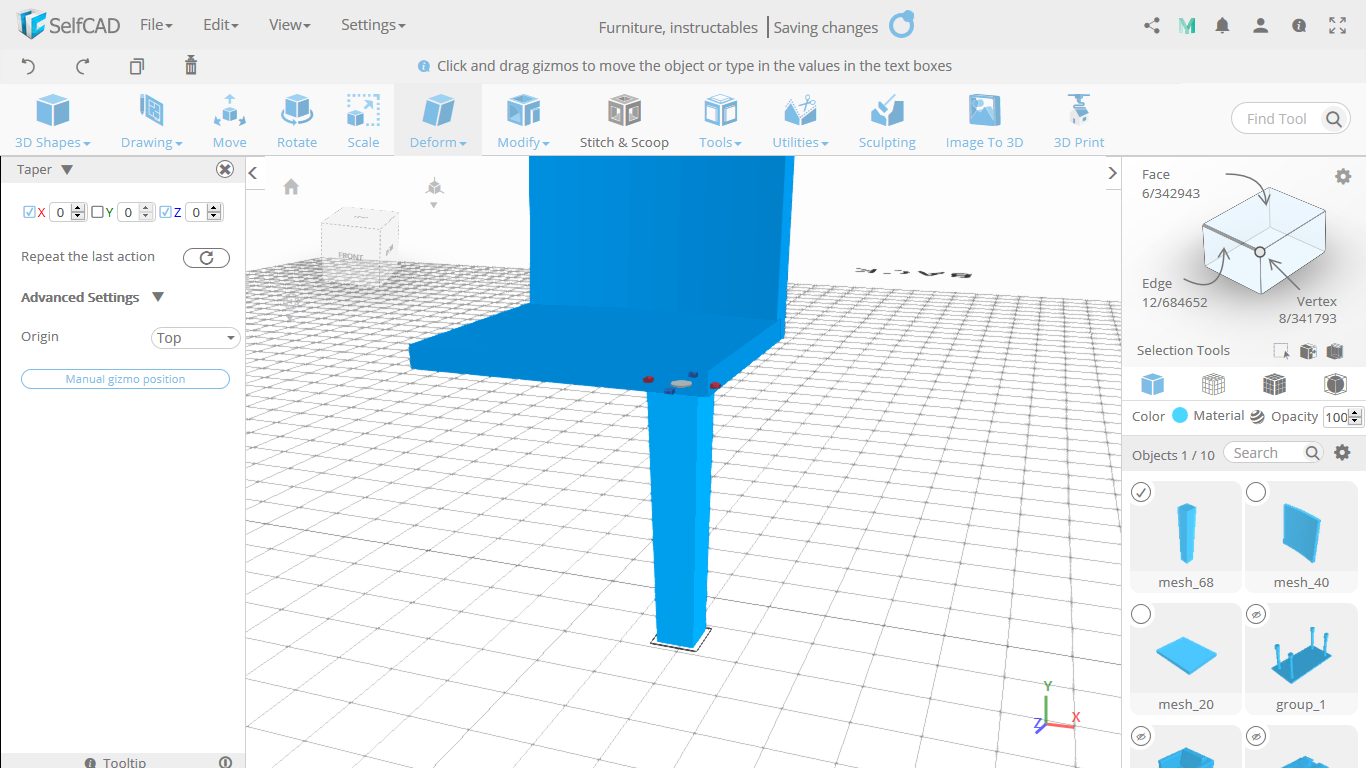Open the Modify dropdown
The image size is (1366, 768).
tap(523, 121)
